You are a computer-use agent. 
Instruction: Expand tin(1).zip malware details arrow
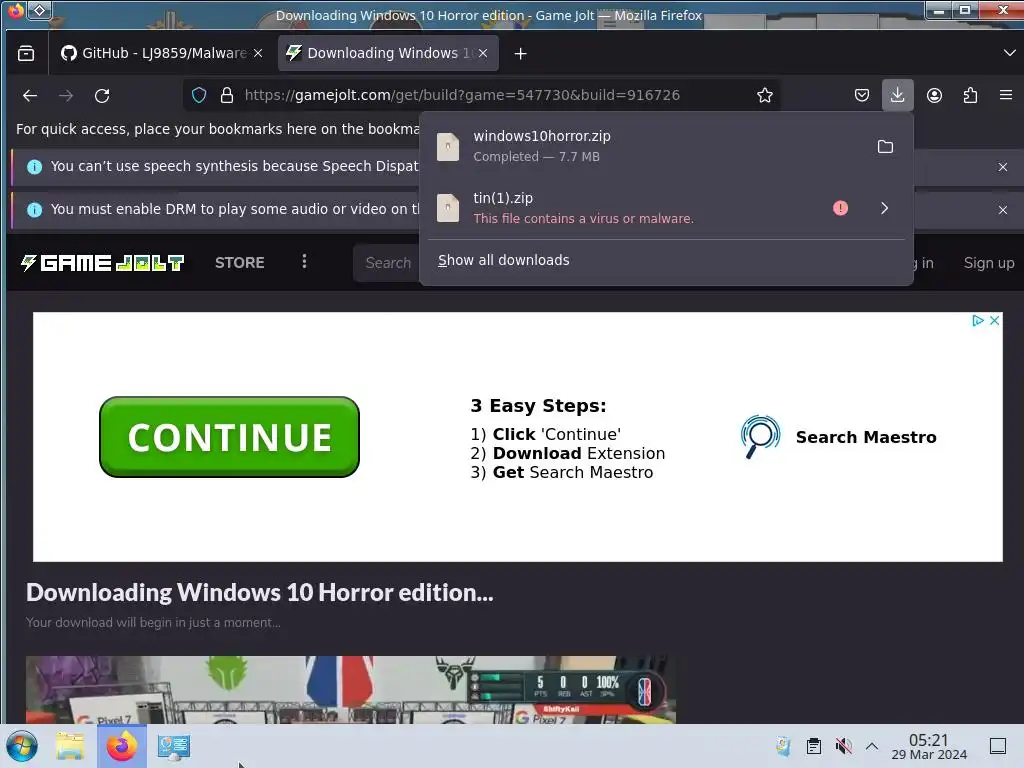click(x=884, y=208)
